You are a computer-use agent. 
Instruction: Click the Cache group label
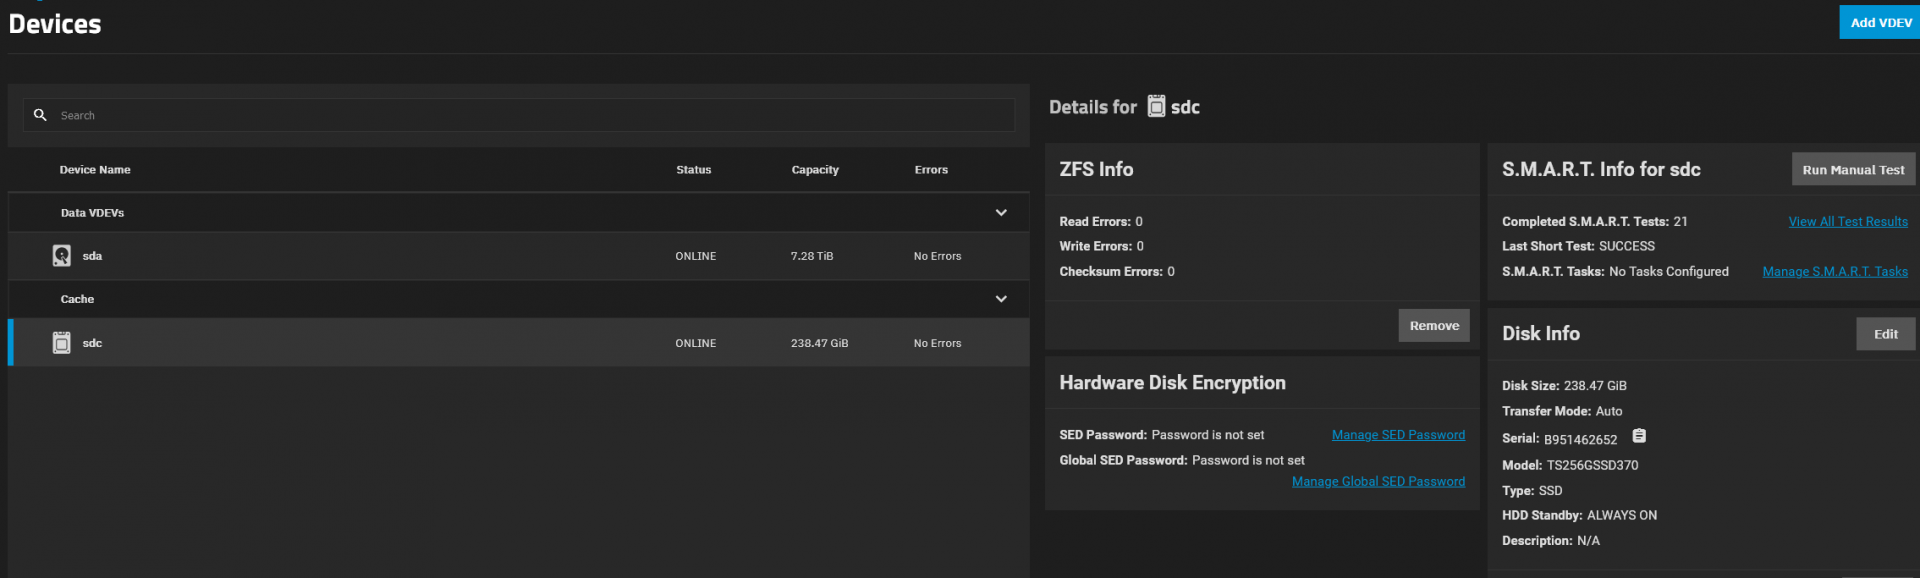77,299
